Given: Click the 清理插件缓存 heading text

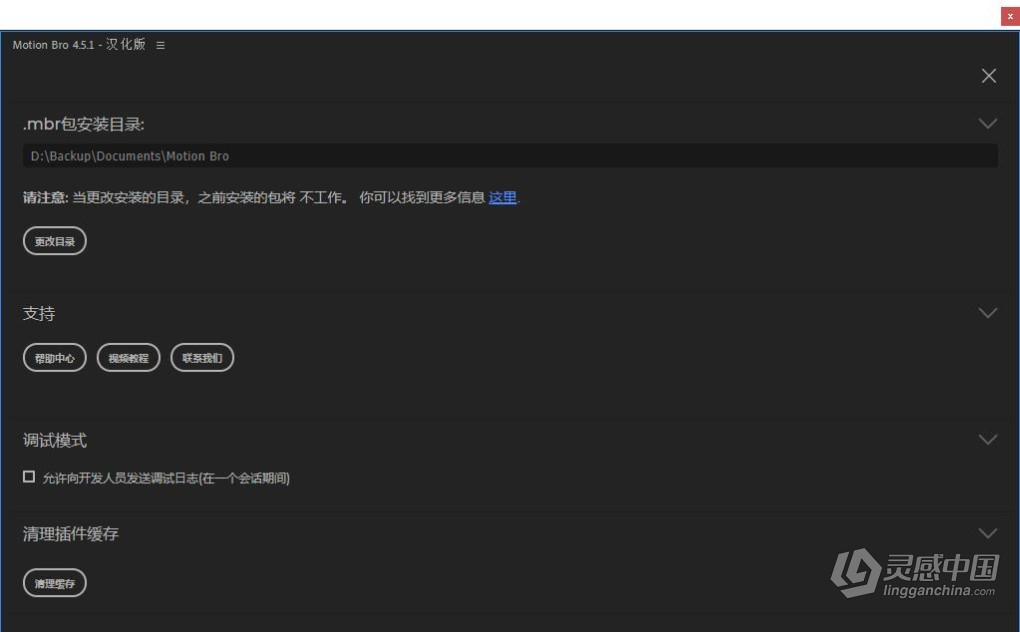Looking at the screenshot, I should (71, 534).
